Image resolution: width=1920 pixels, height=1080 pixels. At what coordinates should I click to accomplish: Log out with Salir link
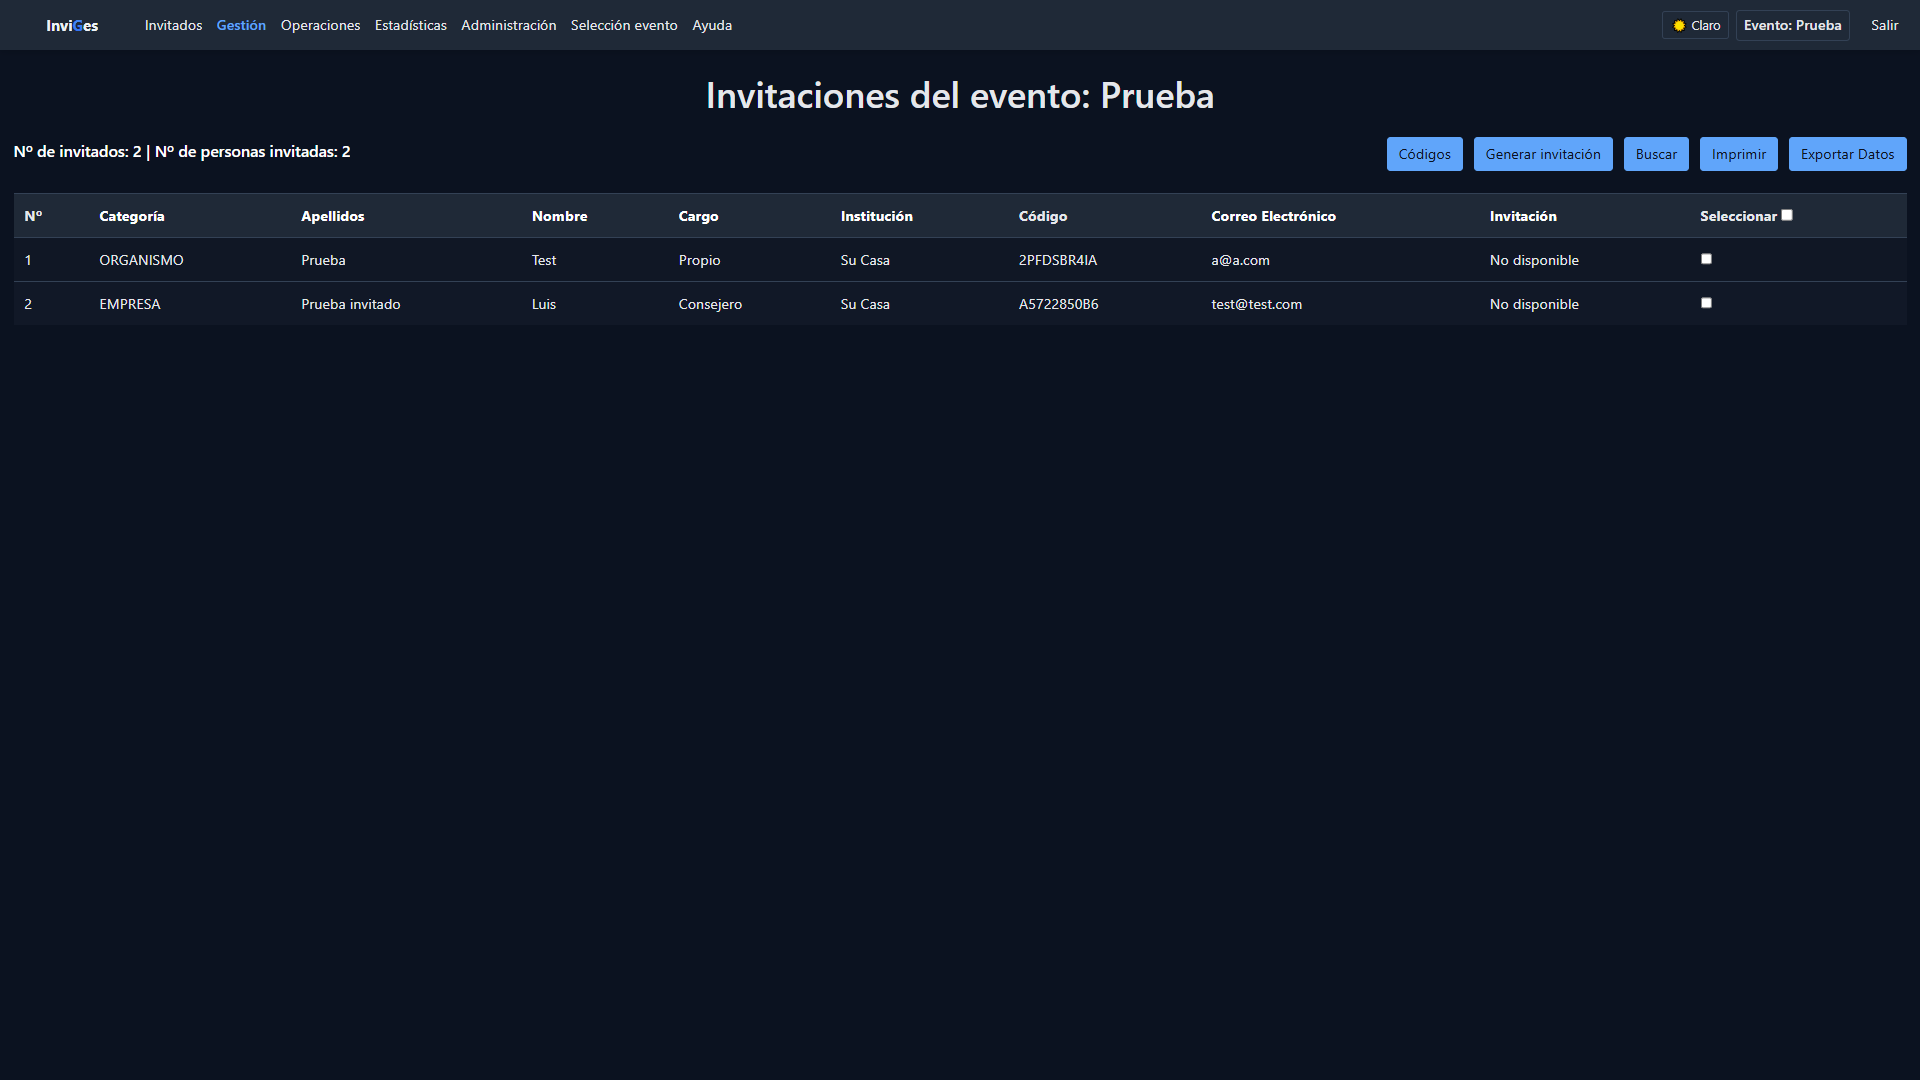[x=1884, y=26]
